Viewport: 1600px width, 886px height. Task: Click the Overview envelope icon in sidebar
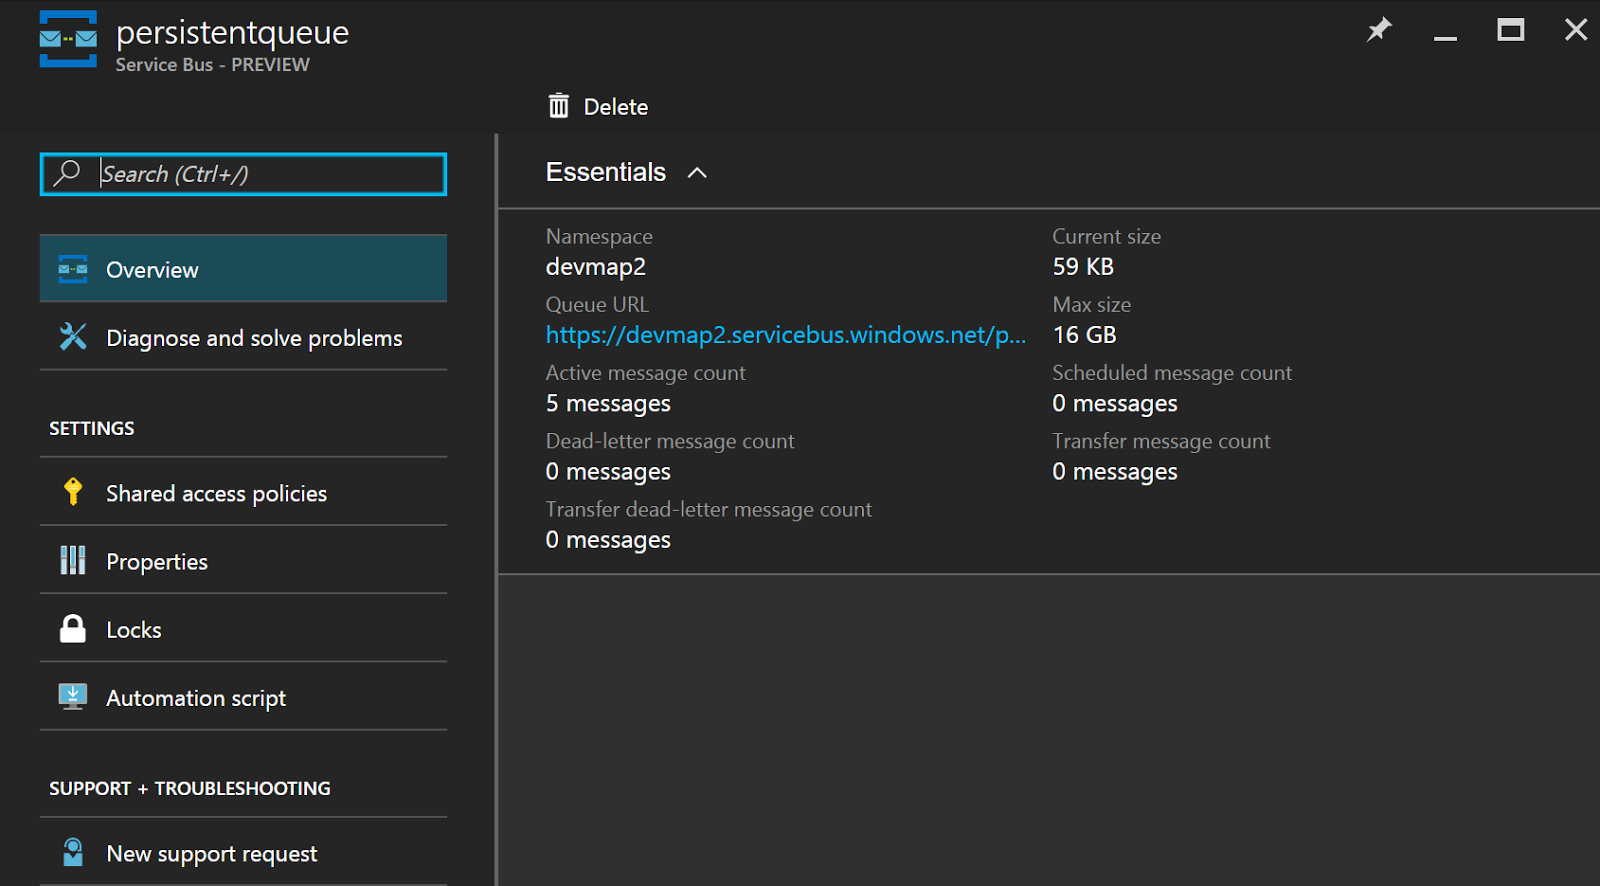(73, 269)
